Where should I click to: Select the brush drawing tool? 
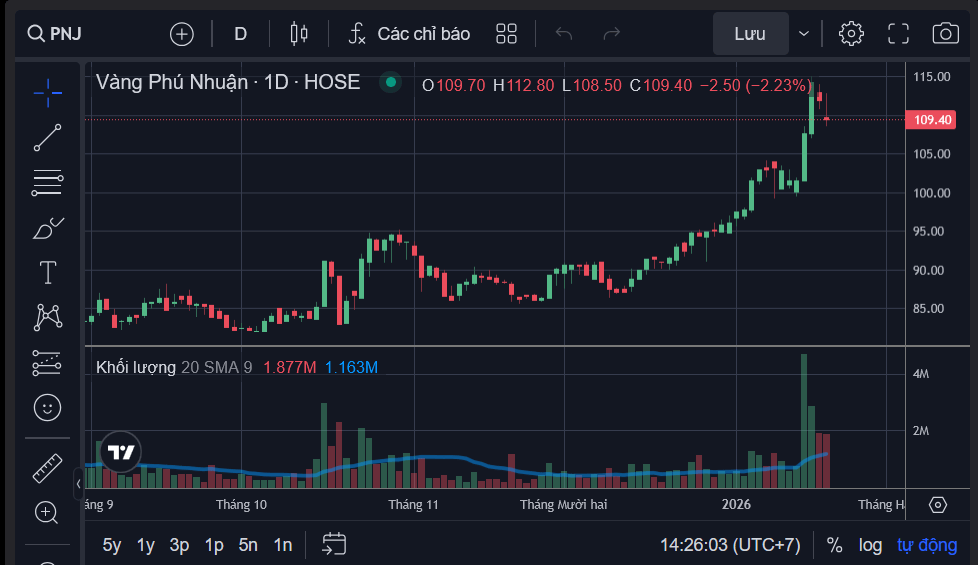tap(47, 228)
